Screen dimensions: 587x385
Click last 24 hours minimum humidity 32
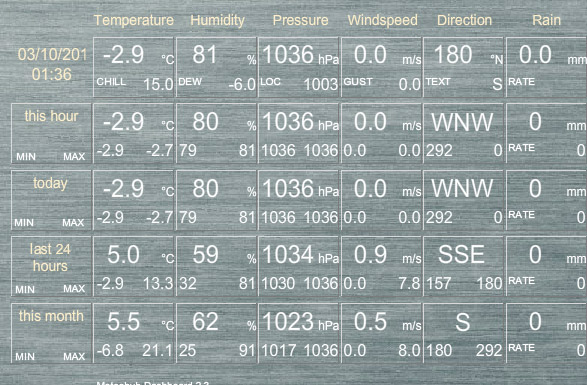[188, 284]
